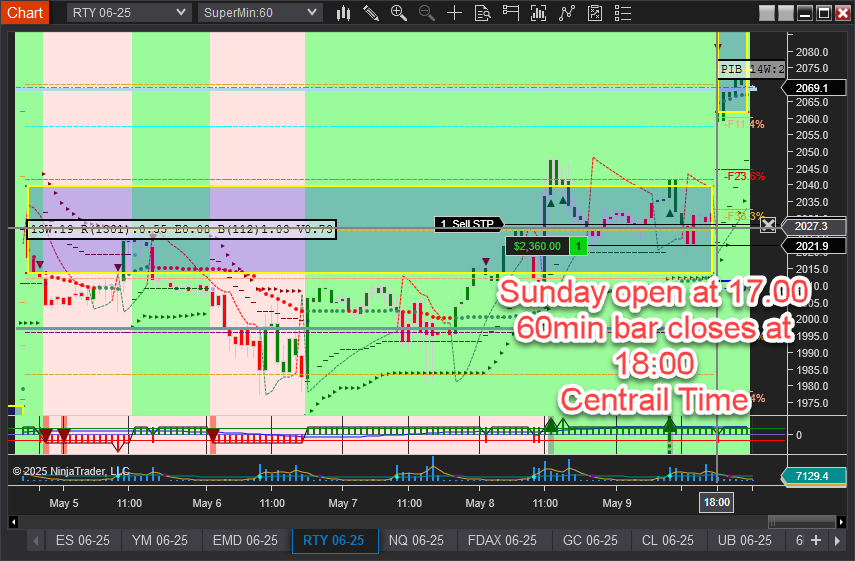Image resolution: width=855 pixels, height=561 pixels.
Task: Click the Chart menu button
Action: tap(25, 13)
